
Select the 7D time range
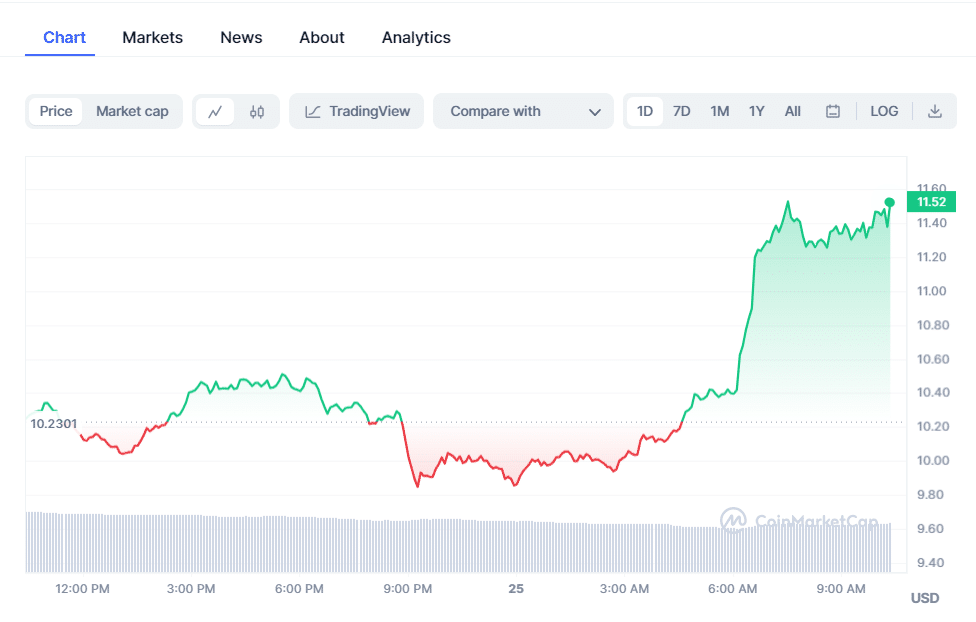tap(682, 111)
